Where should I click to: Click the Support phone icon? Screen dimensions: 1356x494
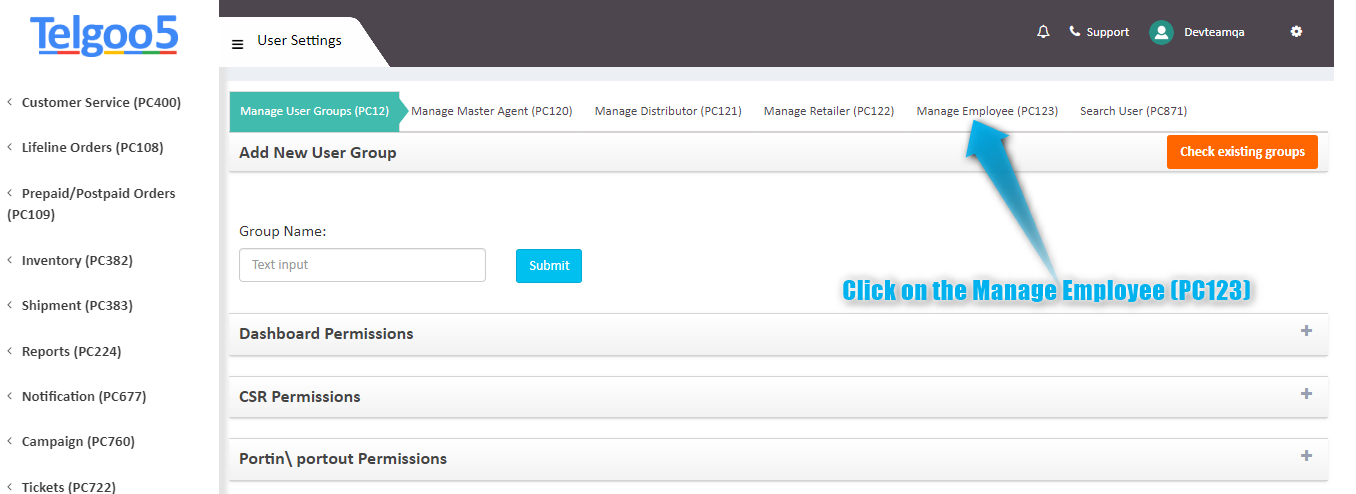point(1075,32)
